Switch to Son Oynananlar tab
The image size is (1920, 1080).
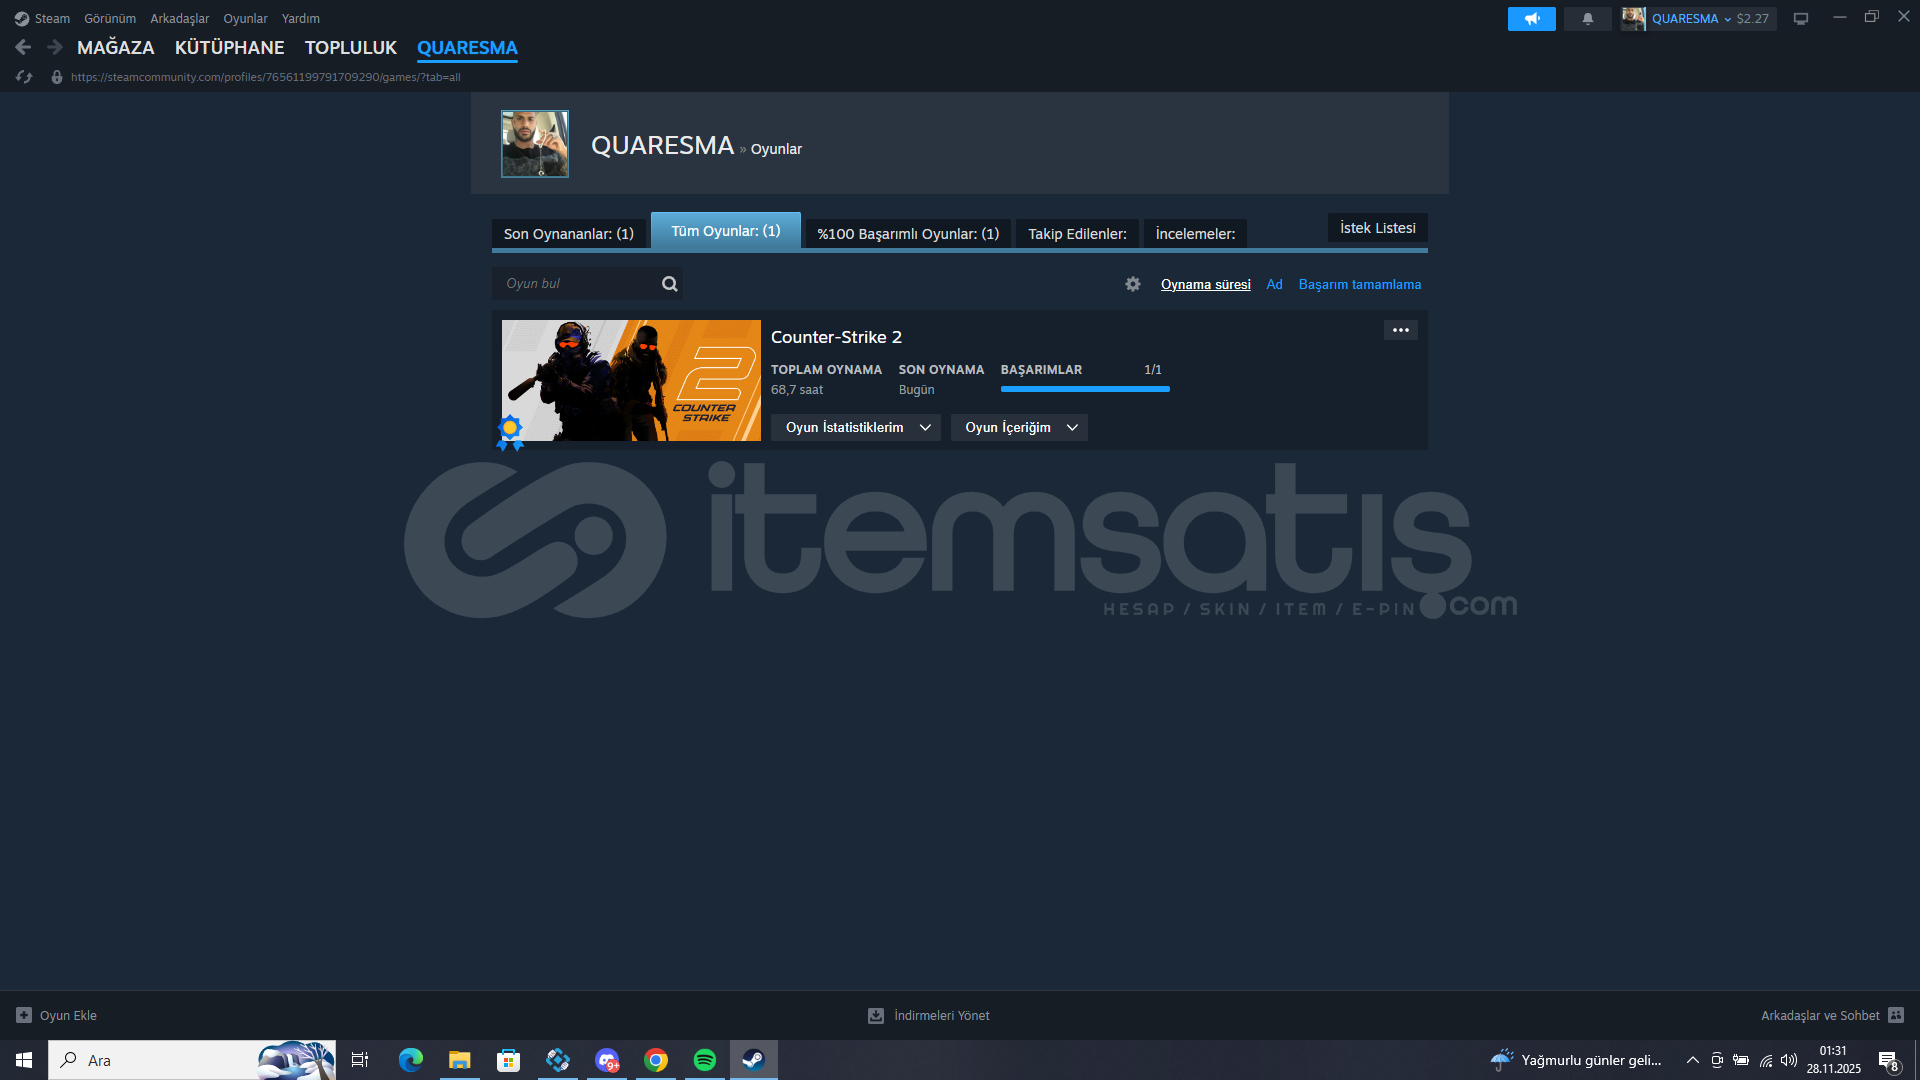568,234
